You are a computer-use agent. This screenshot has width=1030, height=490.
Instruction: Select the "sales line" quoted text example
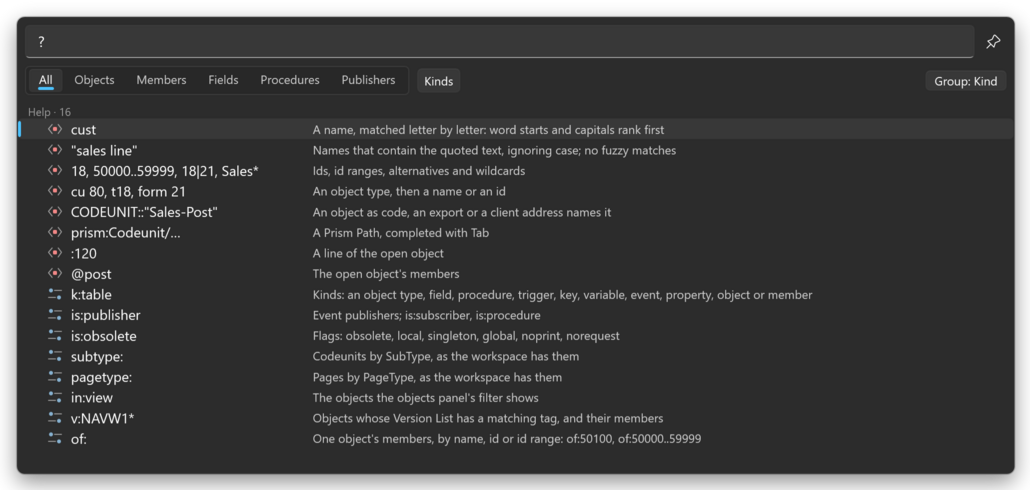515,150
